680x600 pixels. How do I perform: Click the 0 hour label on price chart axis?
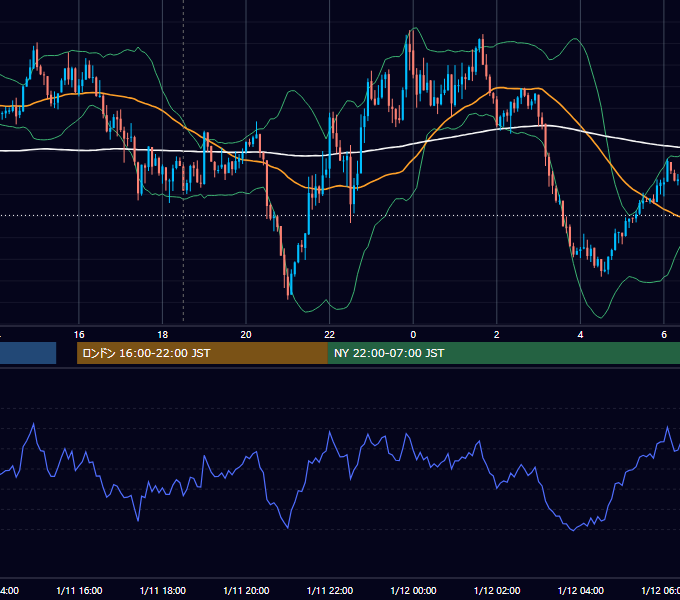pos(413,335)
